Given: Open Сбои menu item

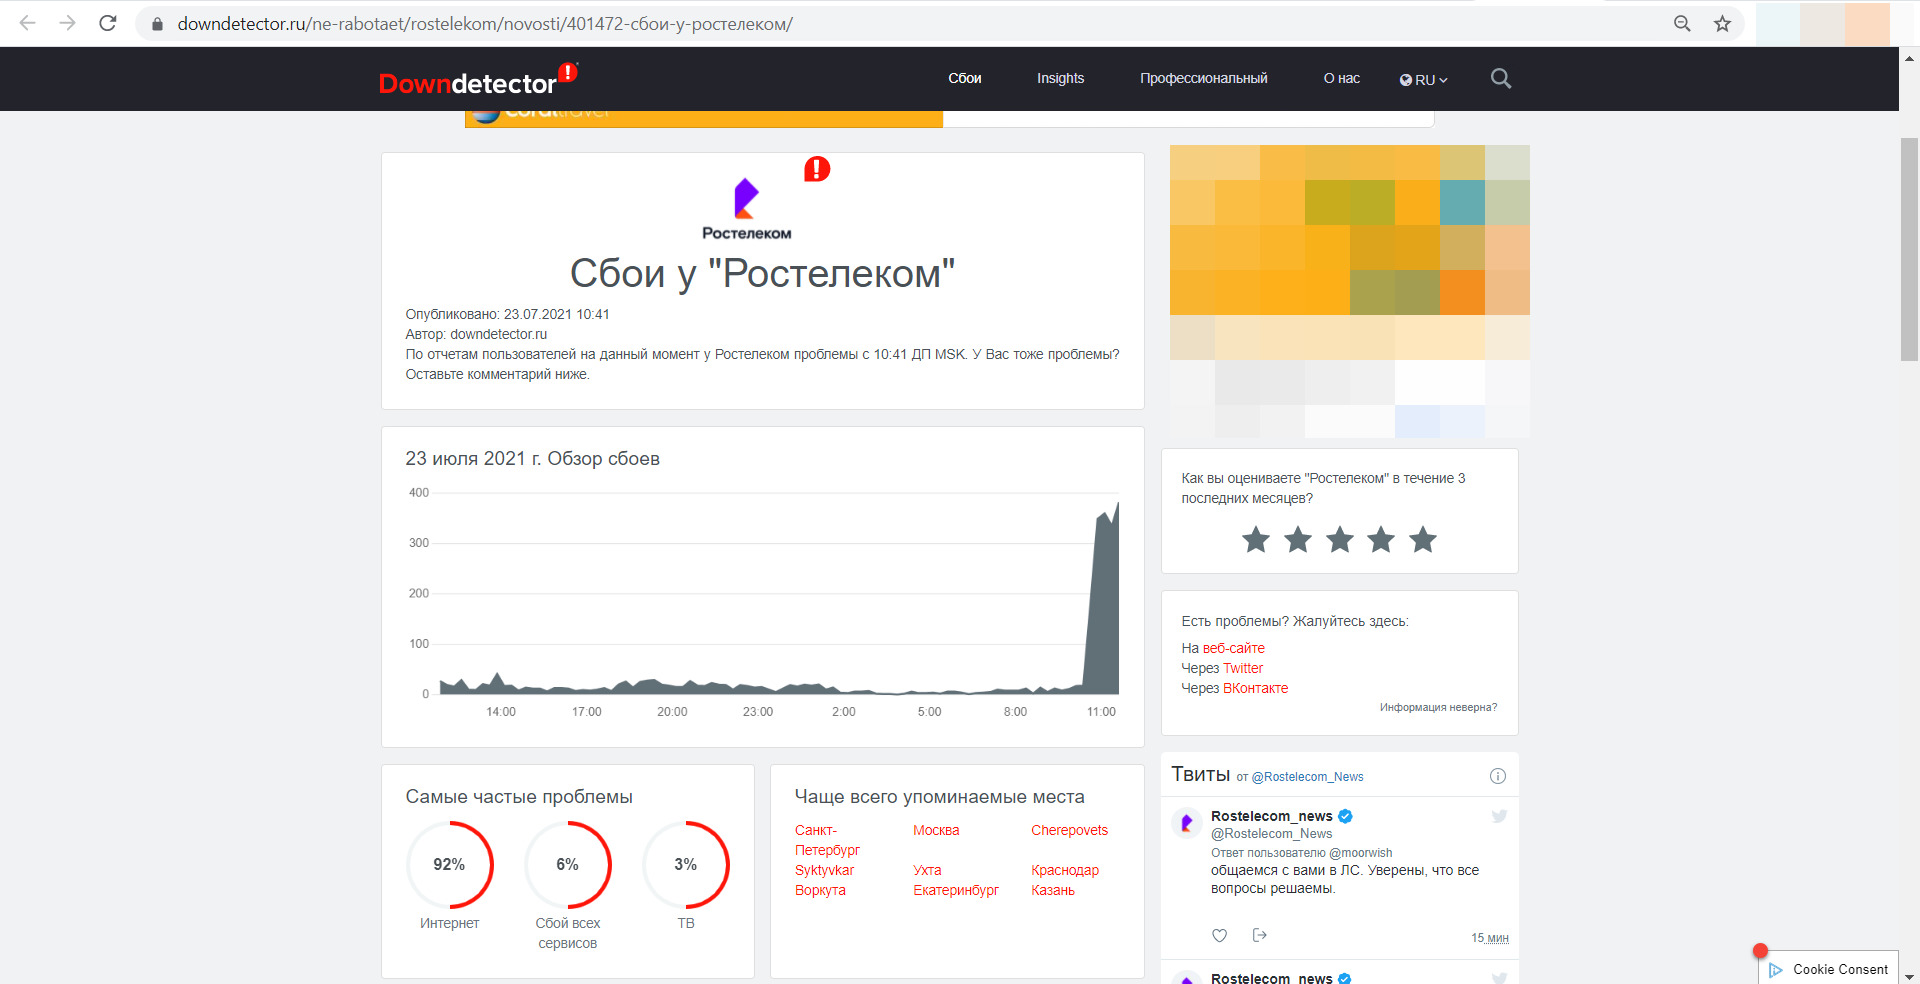Looking at the screenshot, I should 965,78.
